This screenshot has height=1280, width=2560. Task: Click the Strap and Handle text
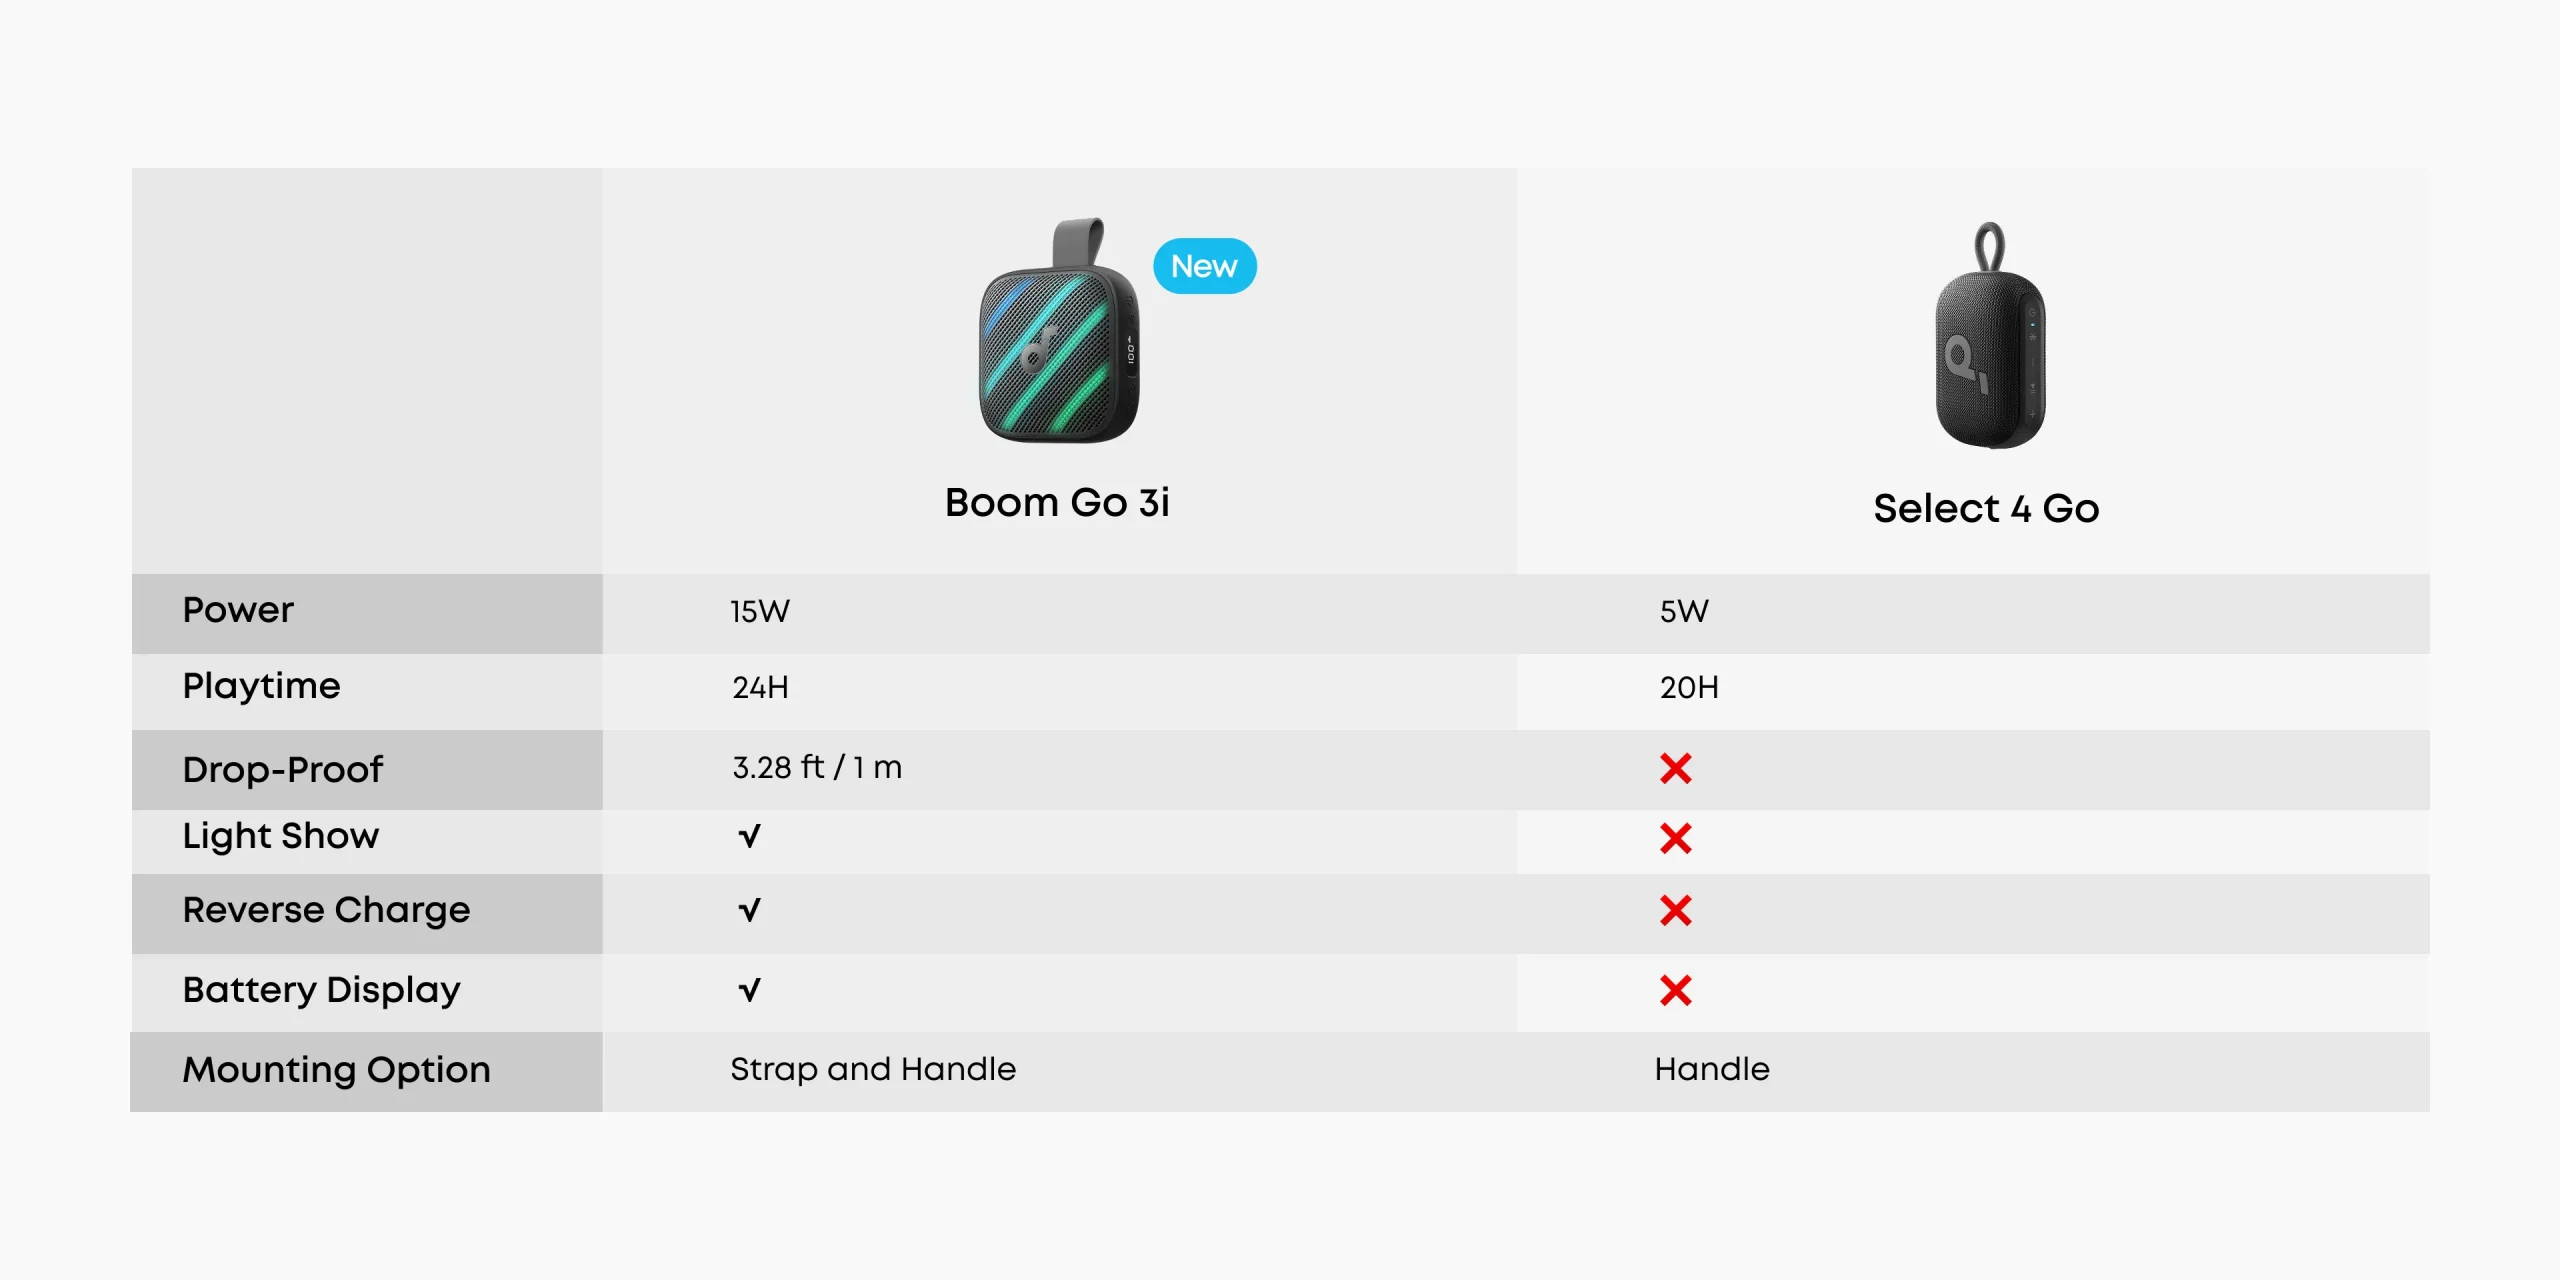coord(873,1069)
